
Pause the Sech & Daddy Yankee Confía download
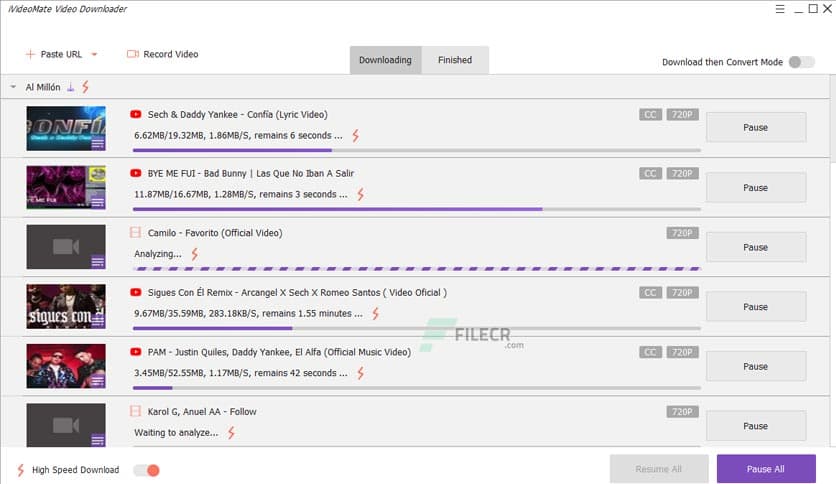(755, 127)
